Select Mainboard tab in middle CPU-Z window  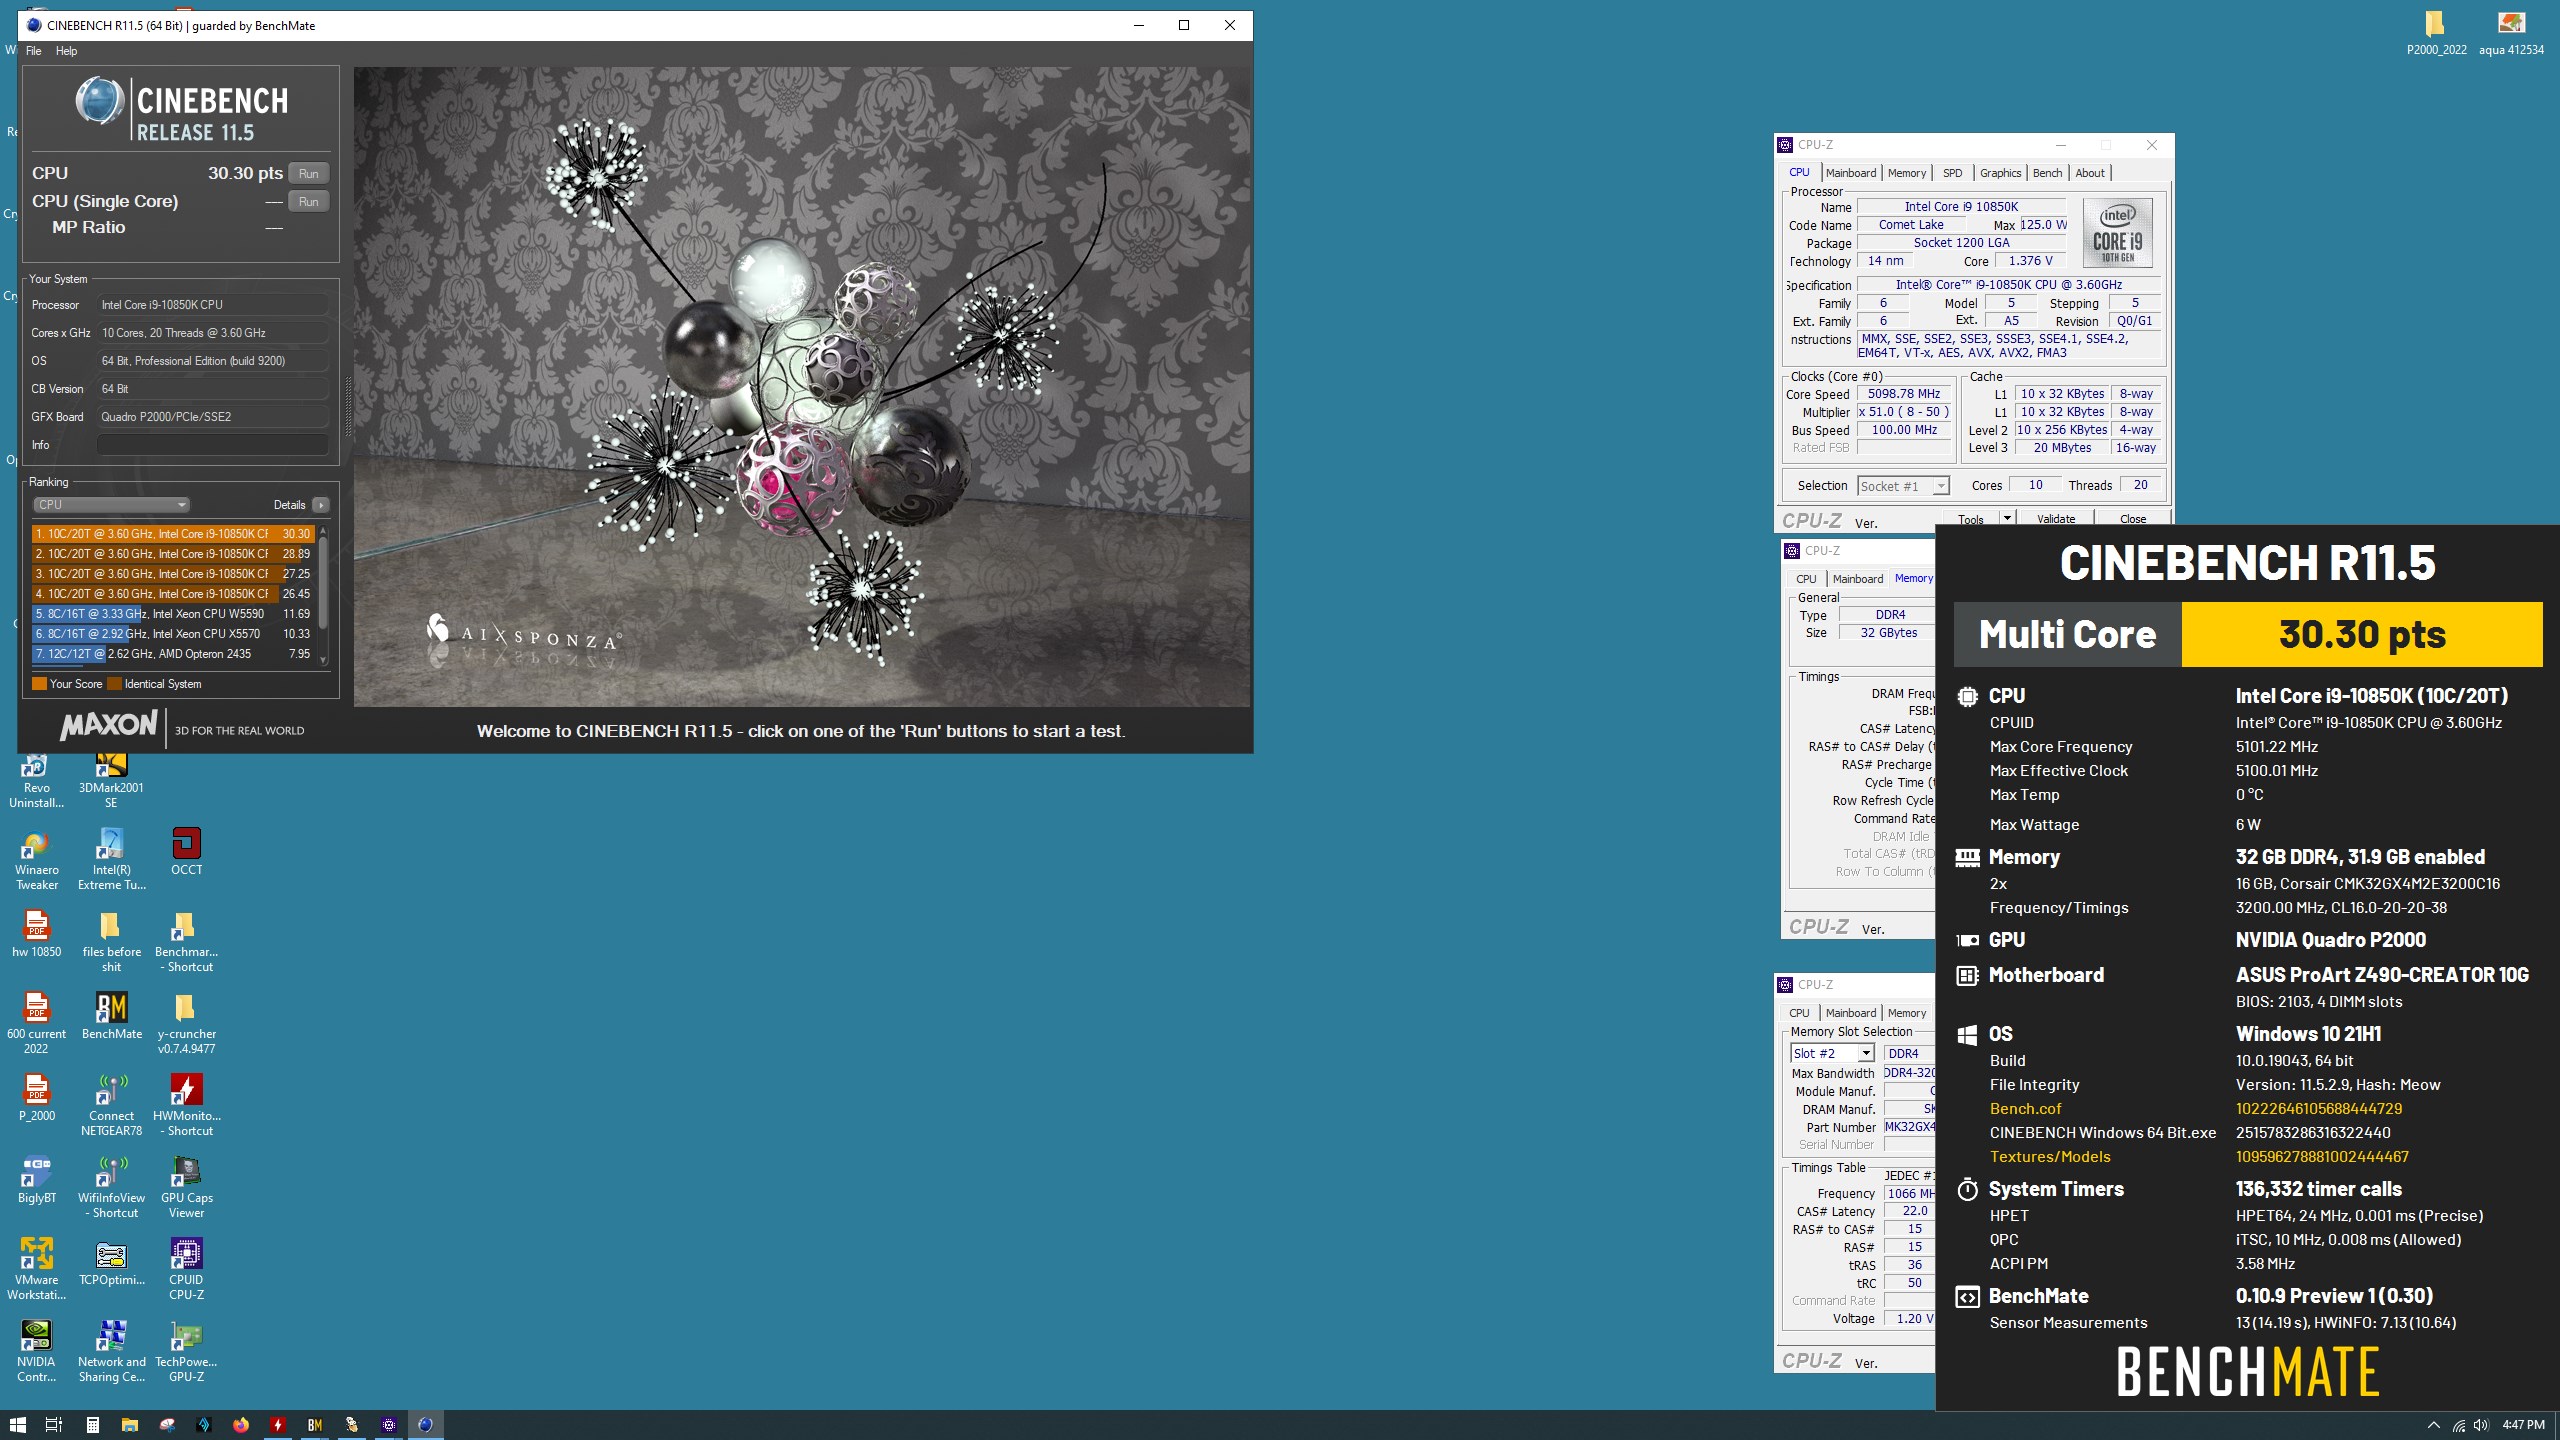pos(1857,579)
